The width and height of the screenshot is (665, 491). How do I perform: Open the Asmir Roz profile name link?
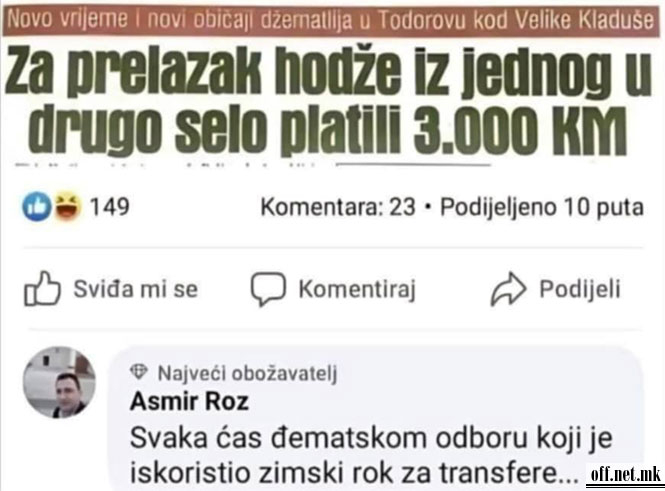click(x=189, y=401)
